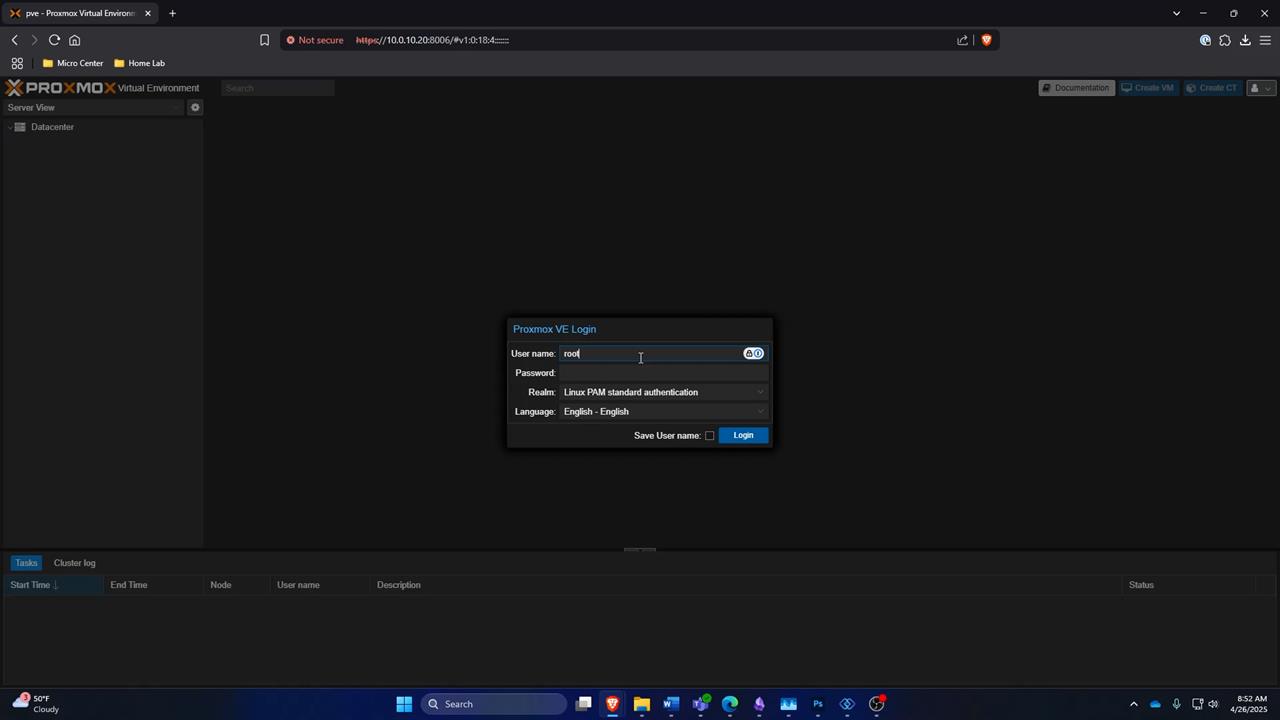Viewport: 1280px width, 720px height.
Task: Open the Micro Center bookmark folder
Action: click(73, 63)
